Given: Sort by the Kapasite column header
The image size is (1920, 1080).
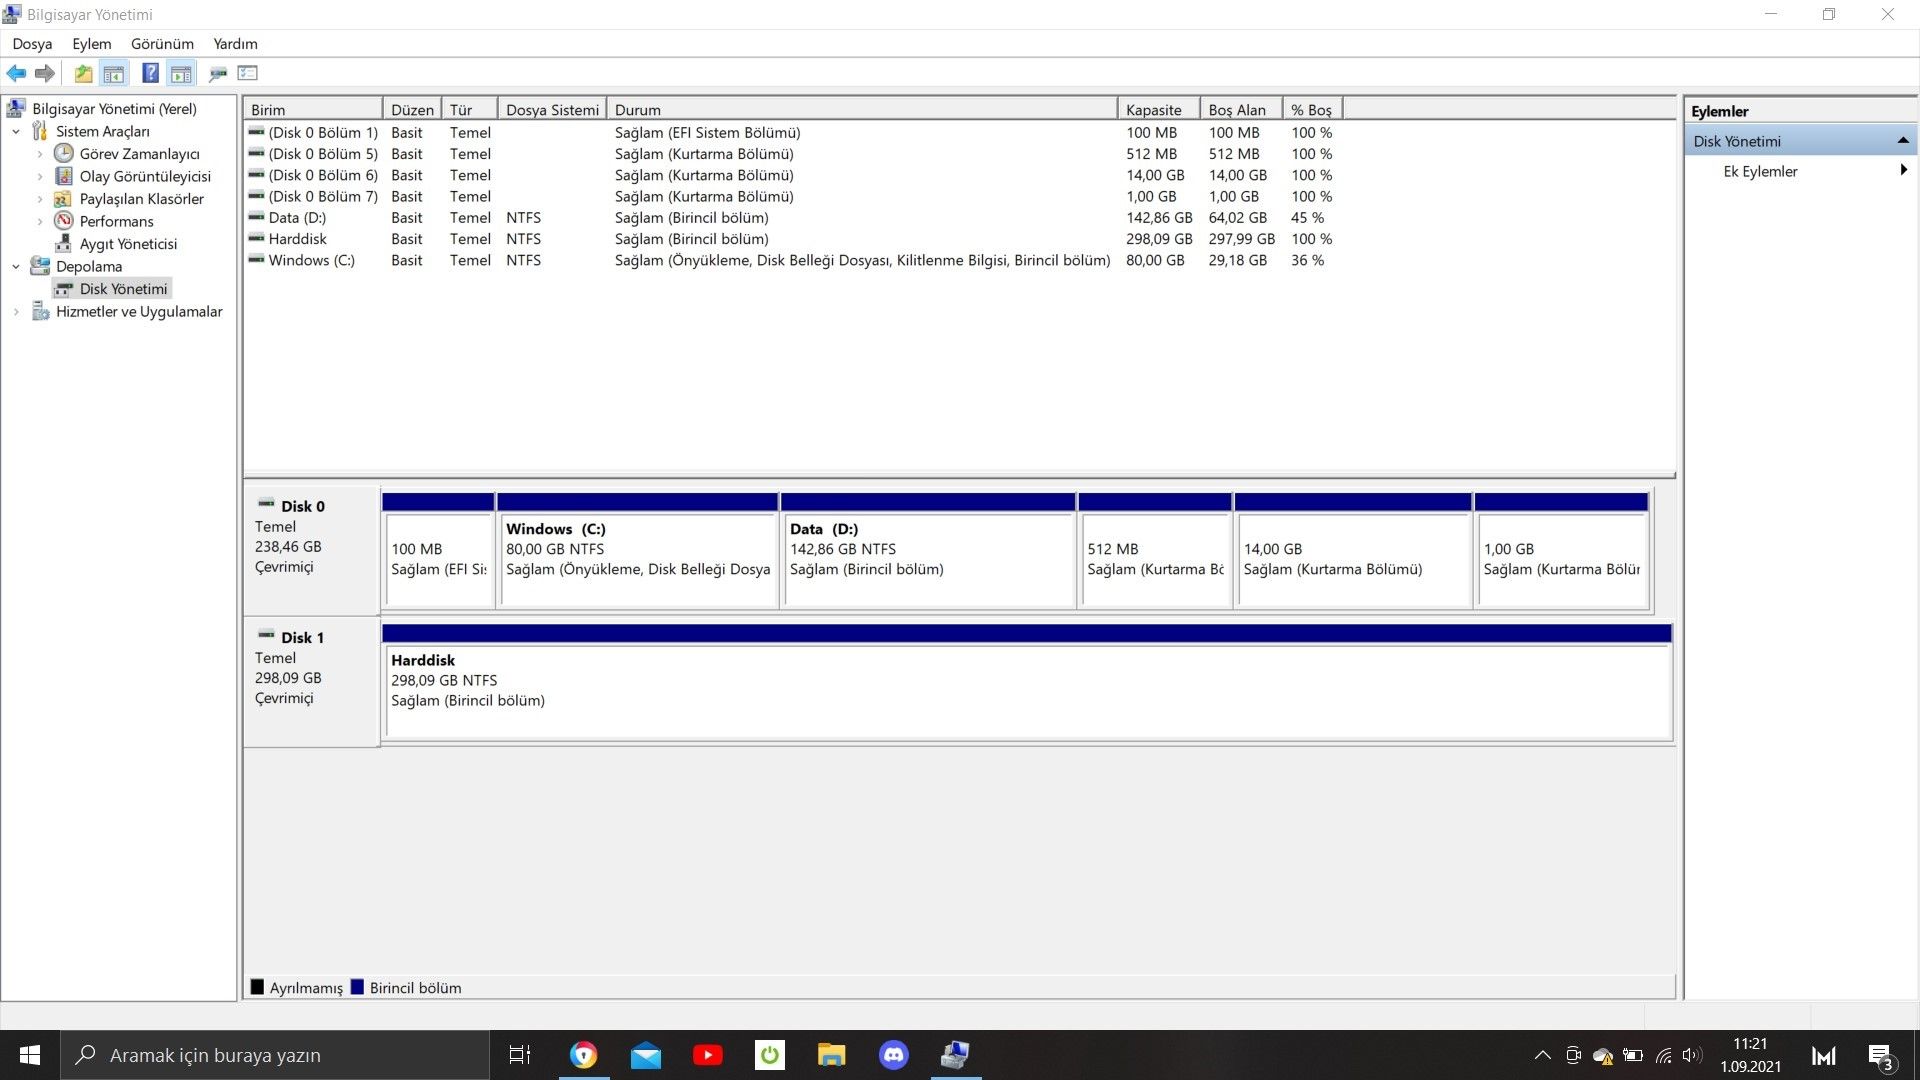Looking at the screenshot, I should click(1153, 110).
